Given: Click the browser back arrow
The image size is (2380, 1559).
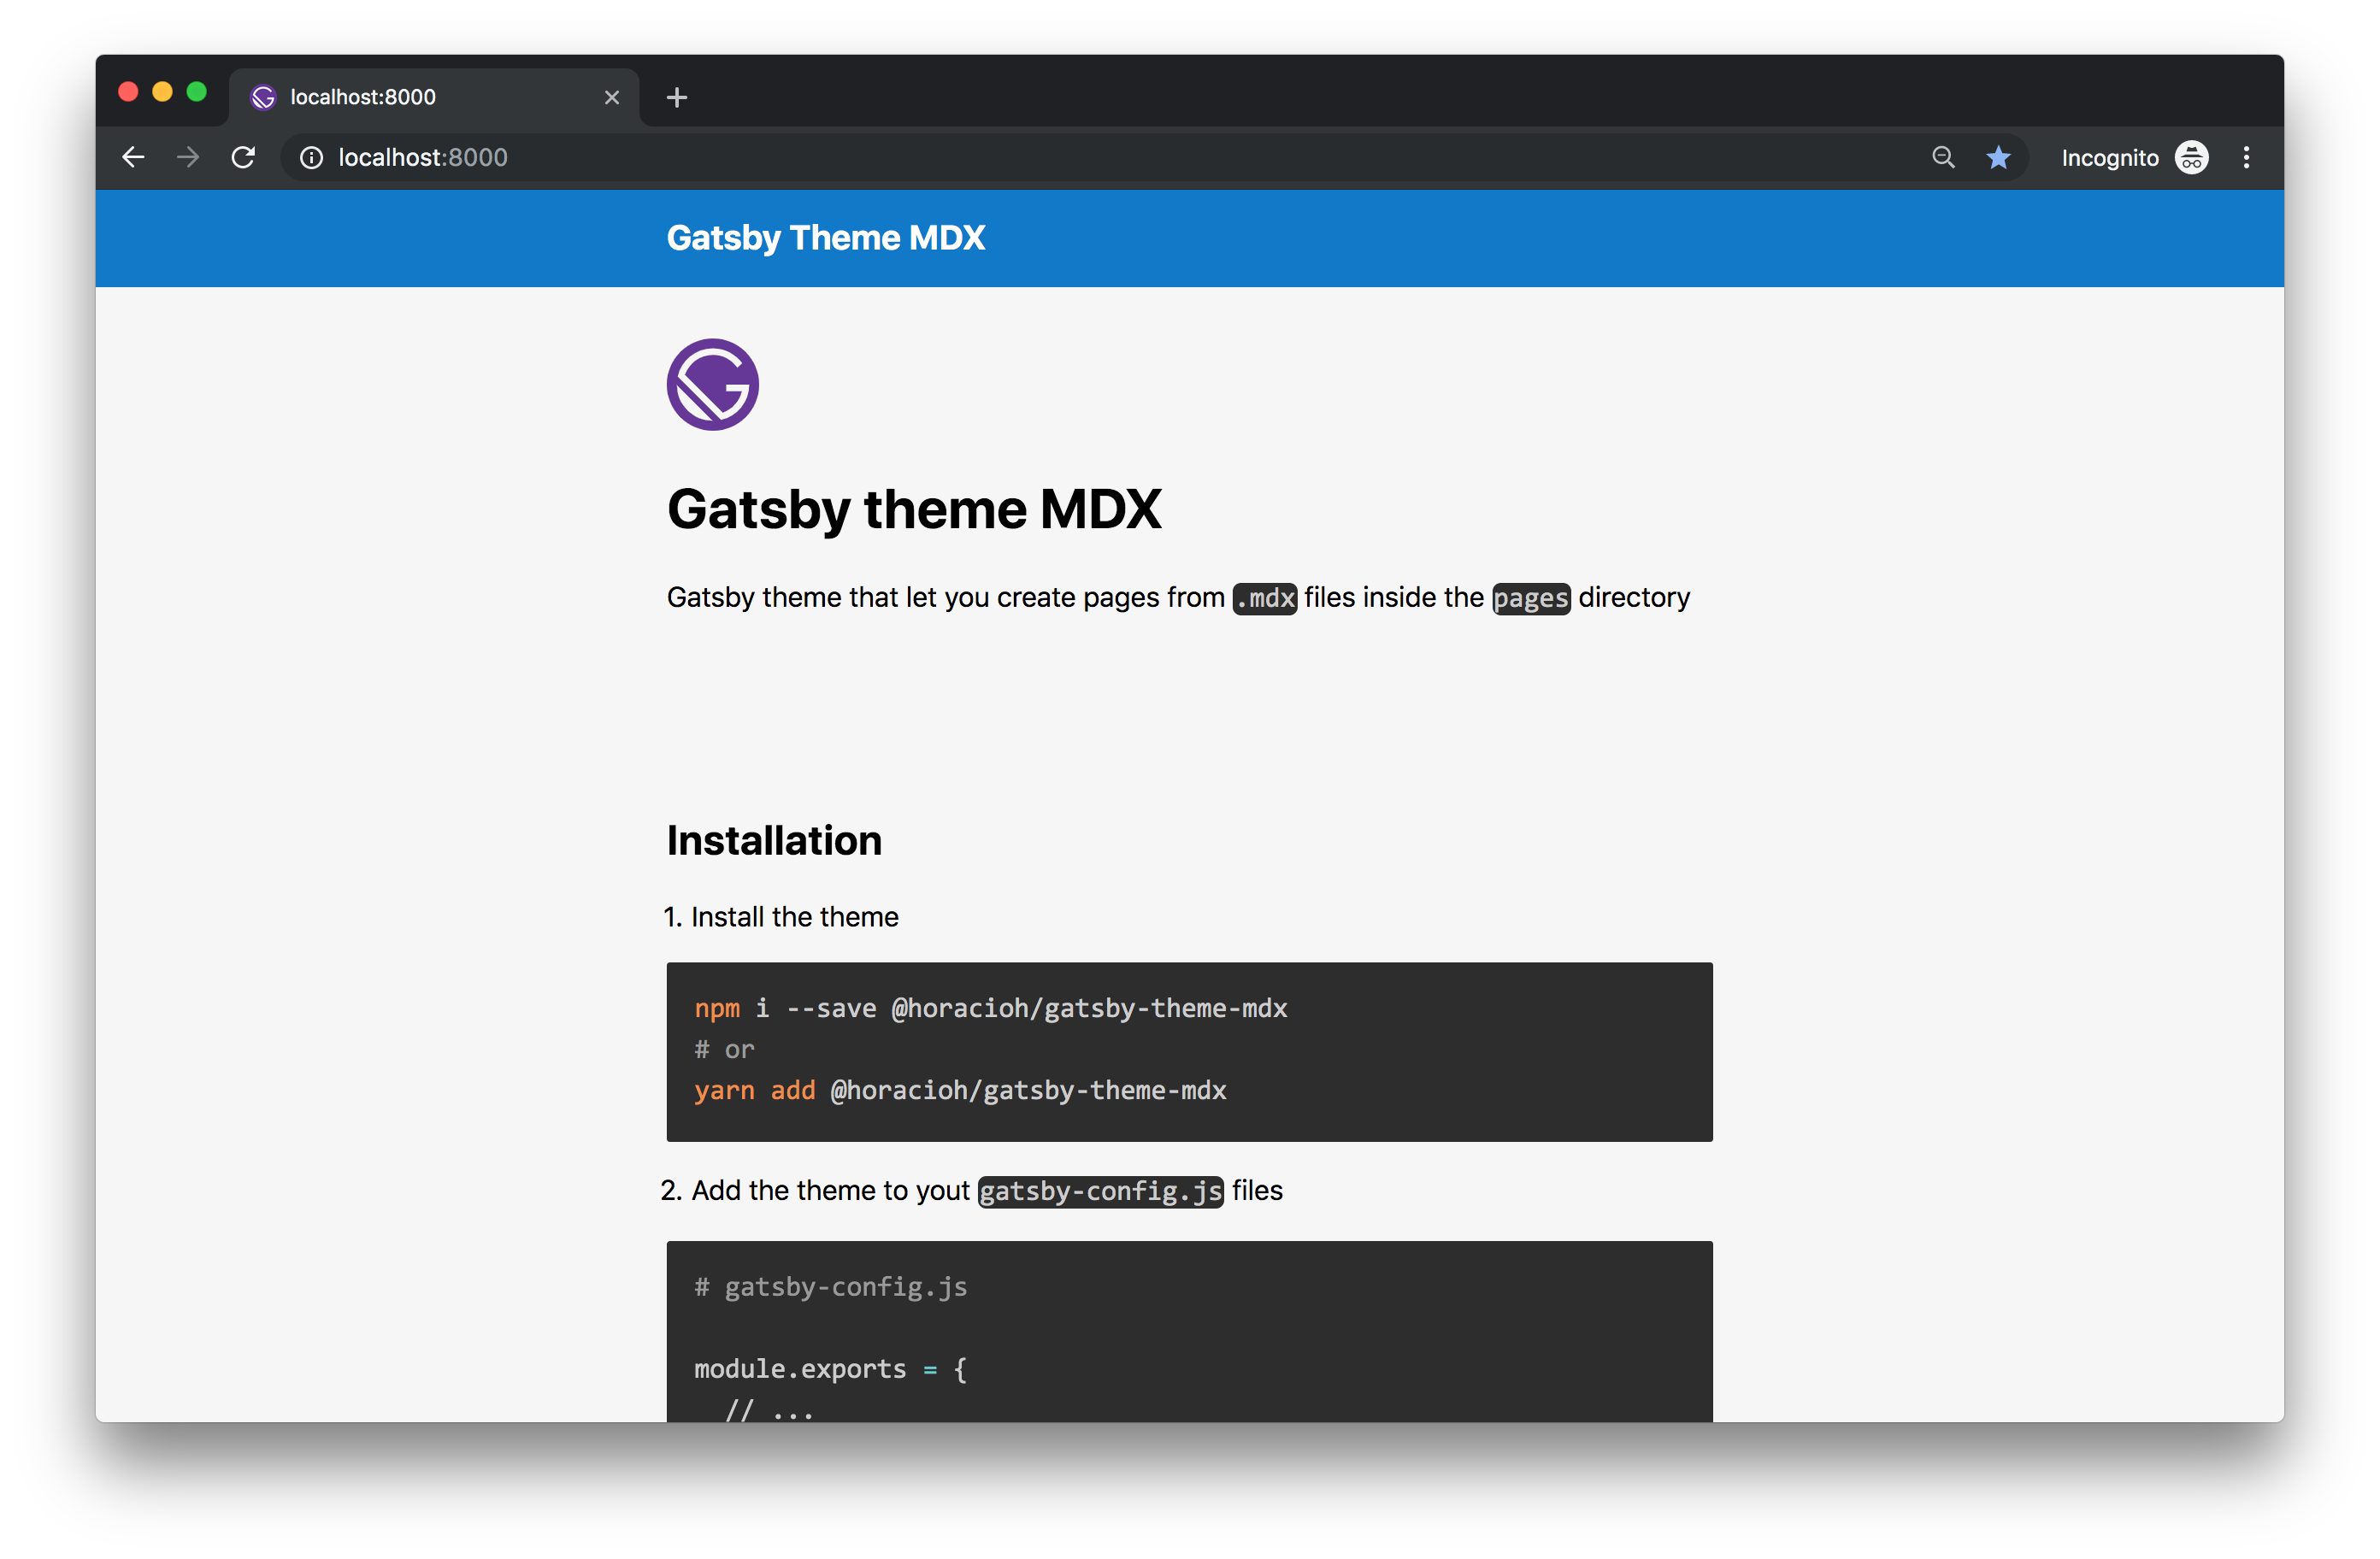Looking at the screenshot, I should [x=133, y=157].
